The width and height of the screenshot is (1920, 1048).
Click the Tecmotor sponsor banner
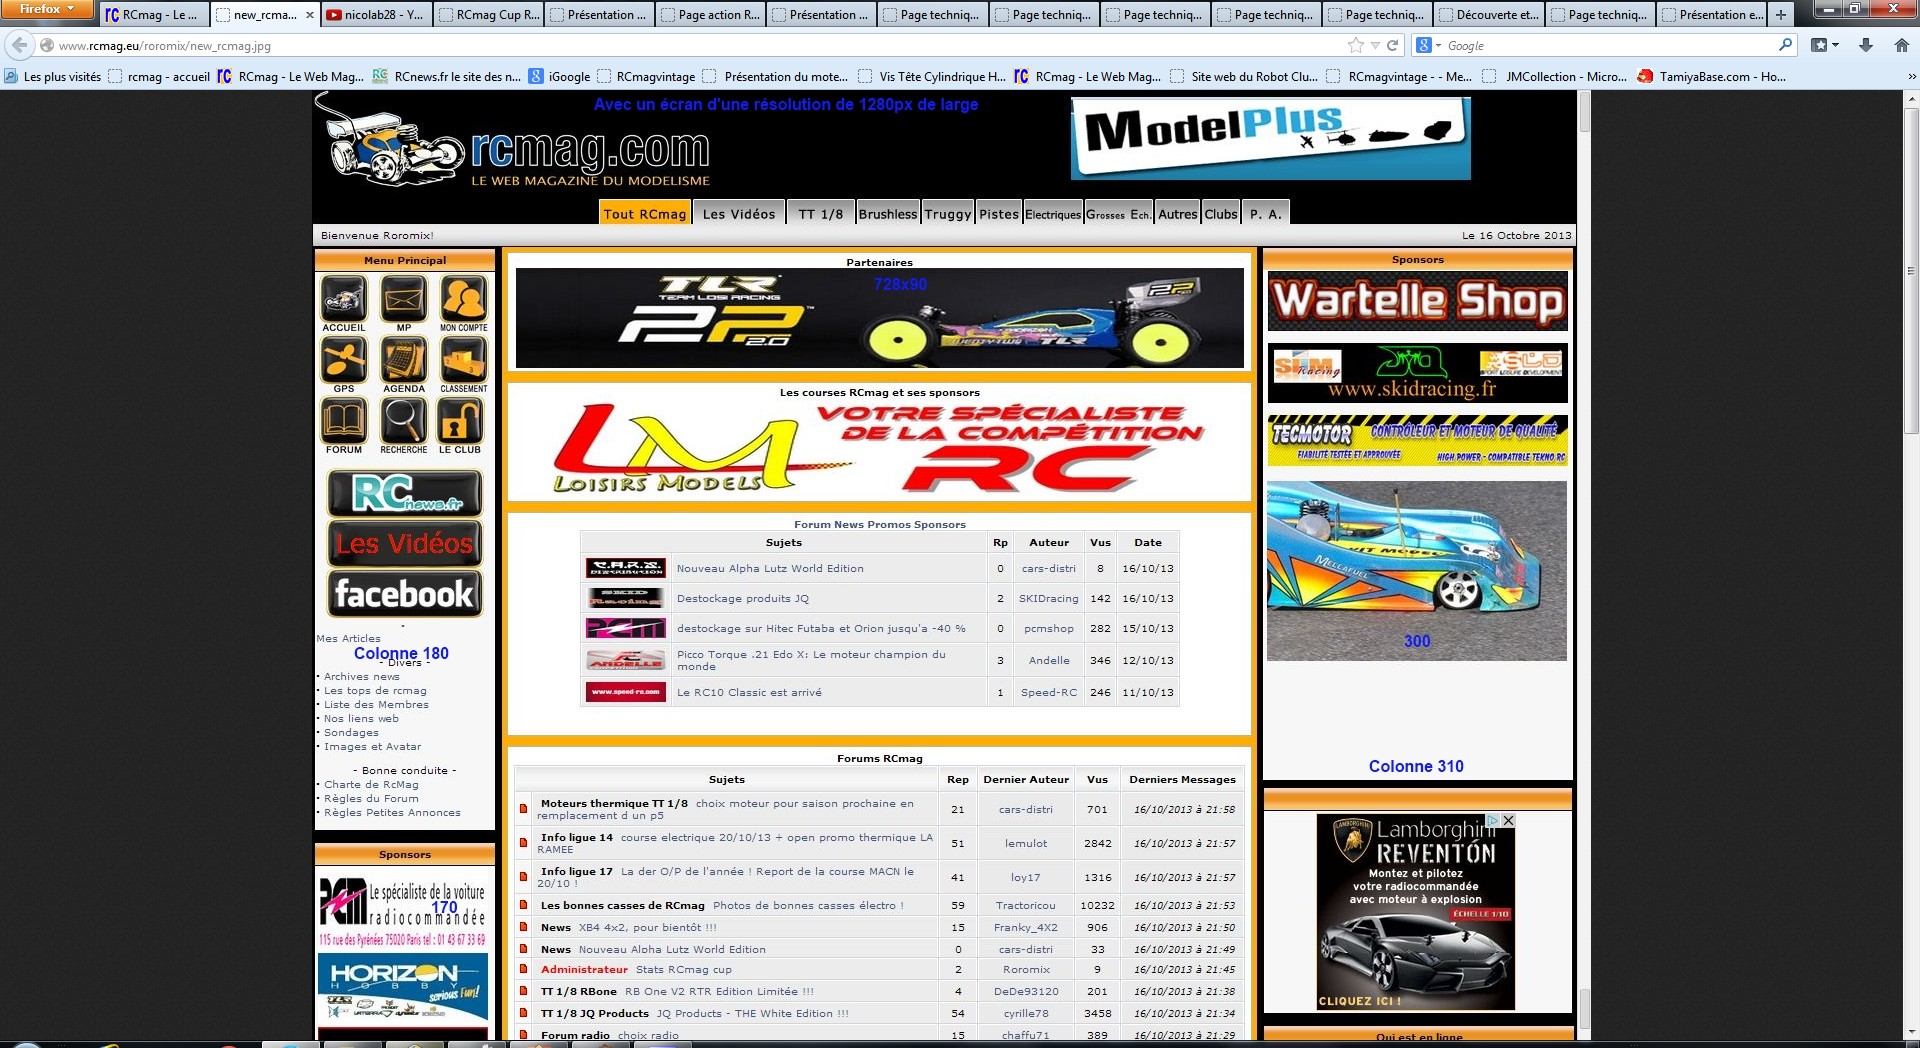(1417, 440)
